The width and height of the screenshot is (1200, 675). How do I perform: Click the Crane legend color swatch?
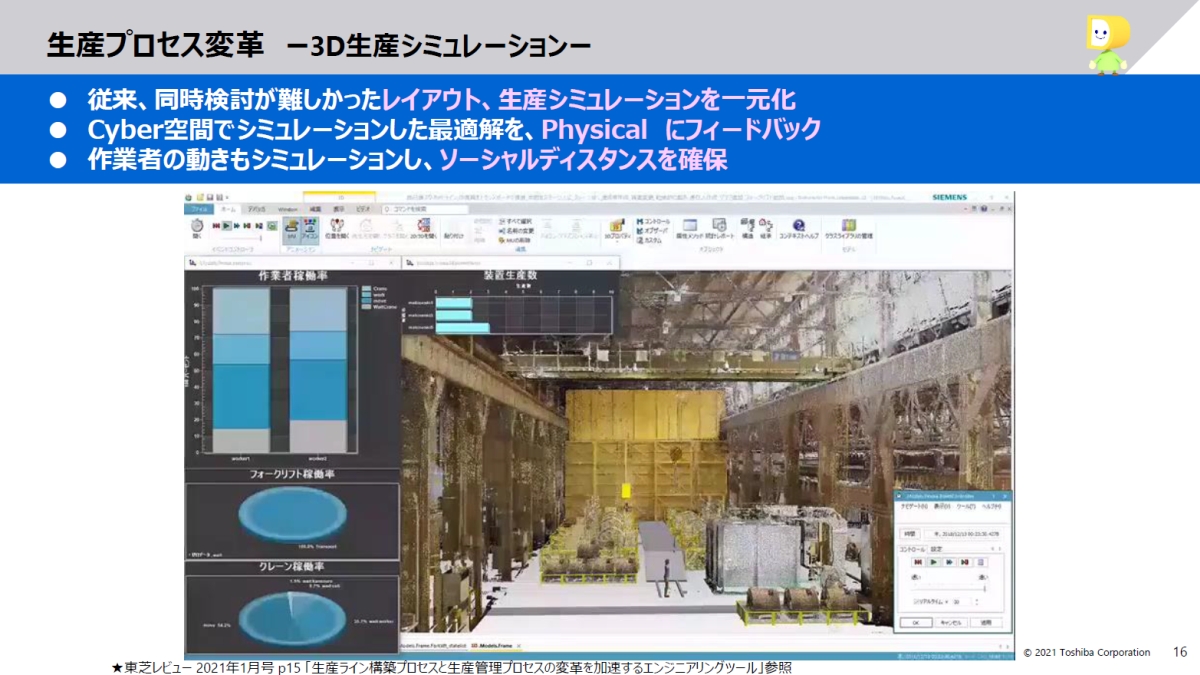coord(365,288)
